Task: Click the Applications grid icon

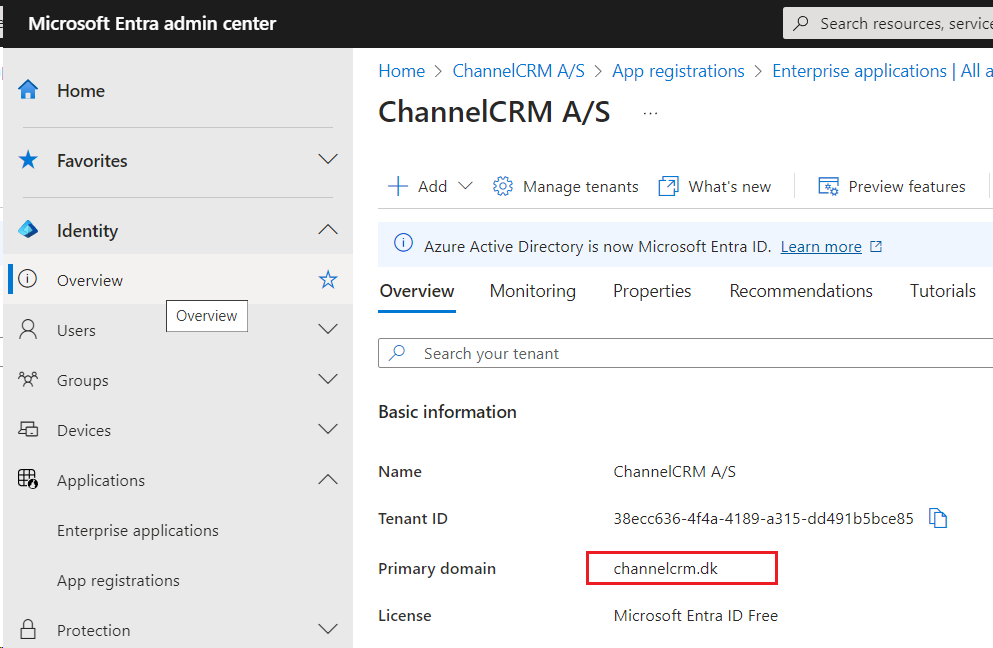Action: (28, 479)
